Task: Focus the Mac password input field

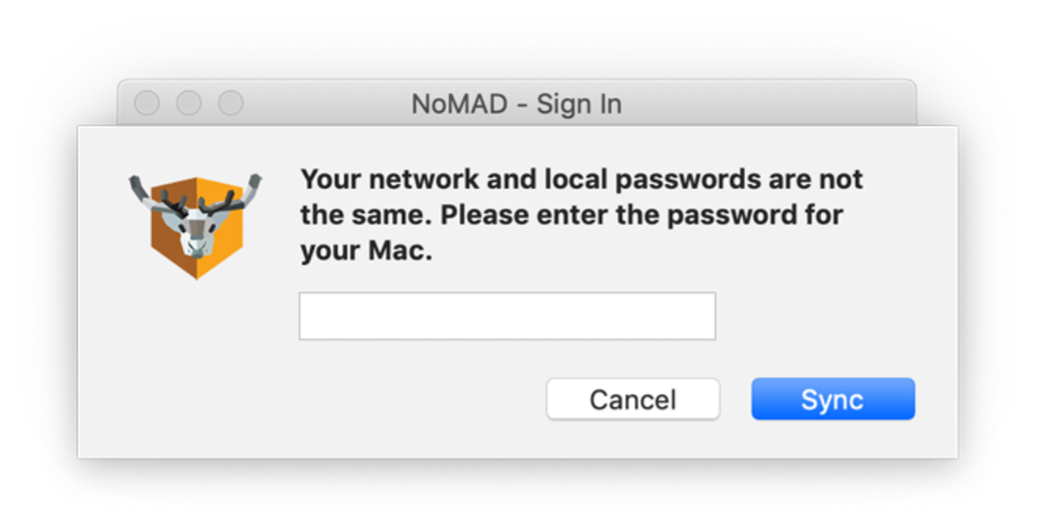Action: (x=507, y=316)
